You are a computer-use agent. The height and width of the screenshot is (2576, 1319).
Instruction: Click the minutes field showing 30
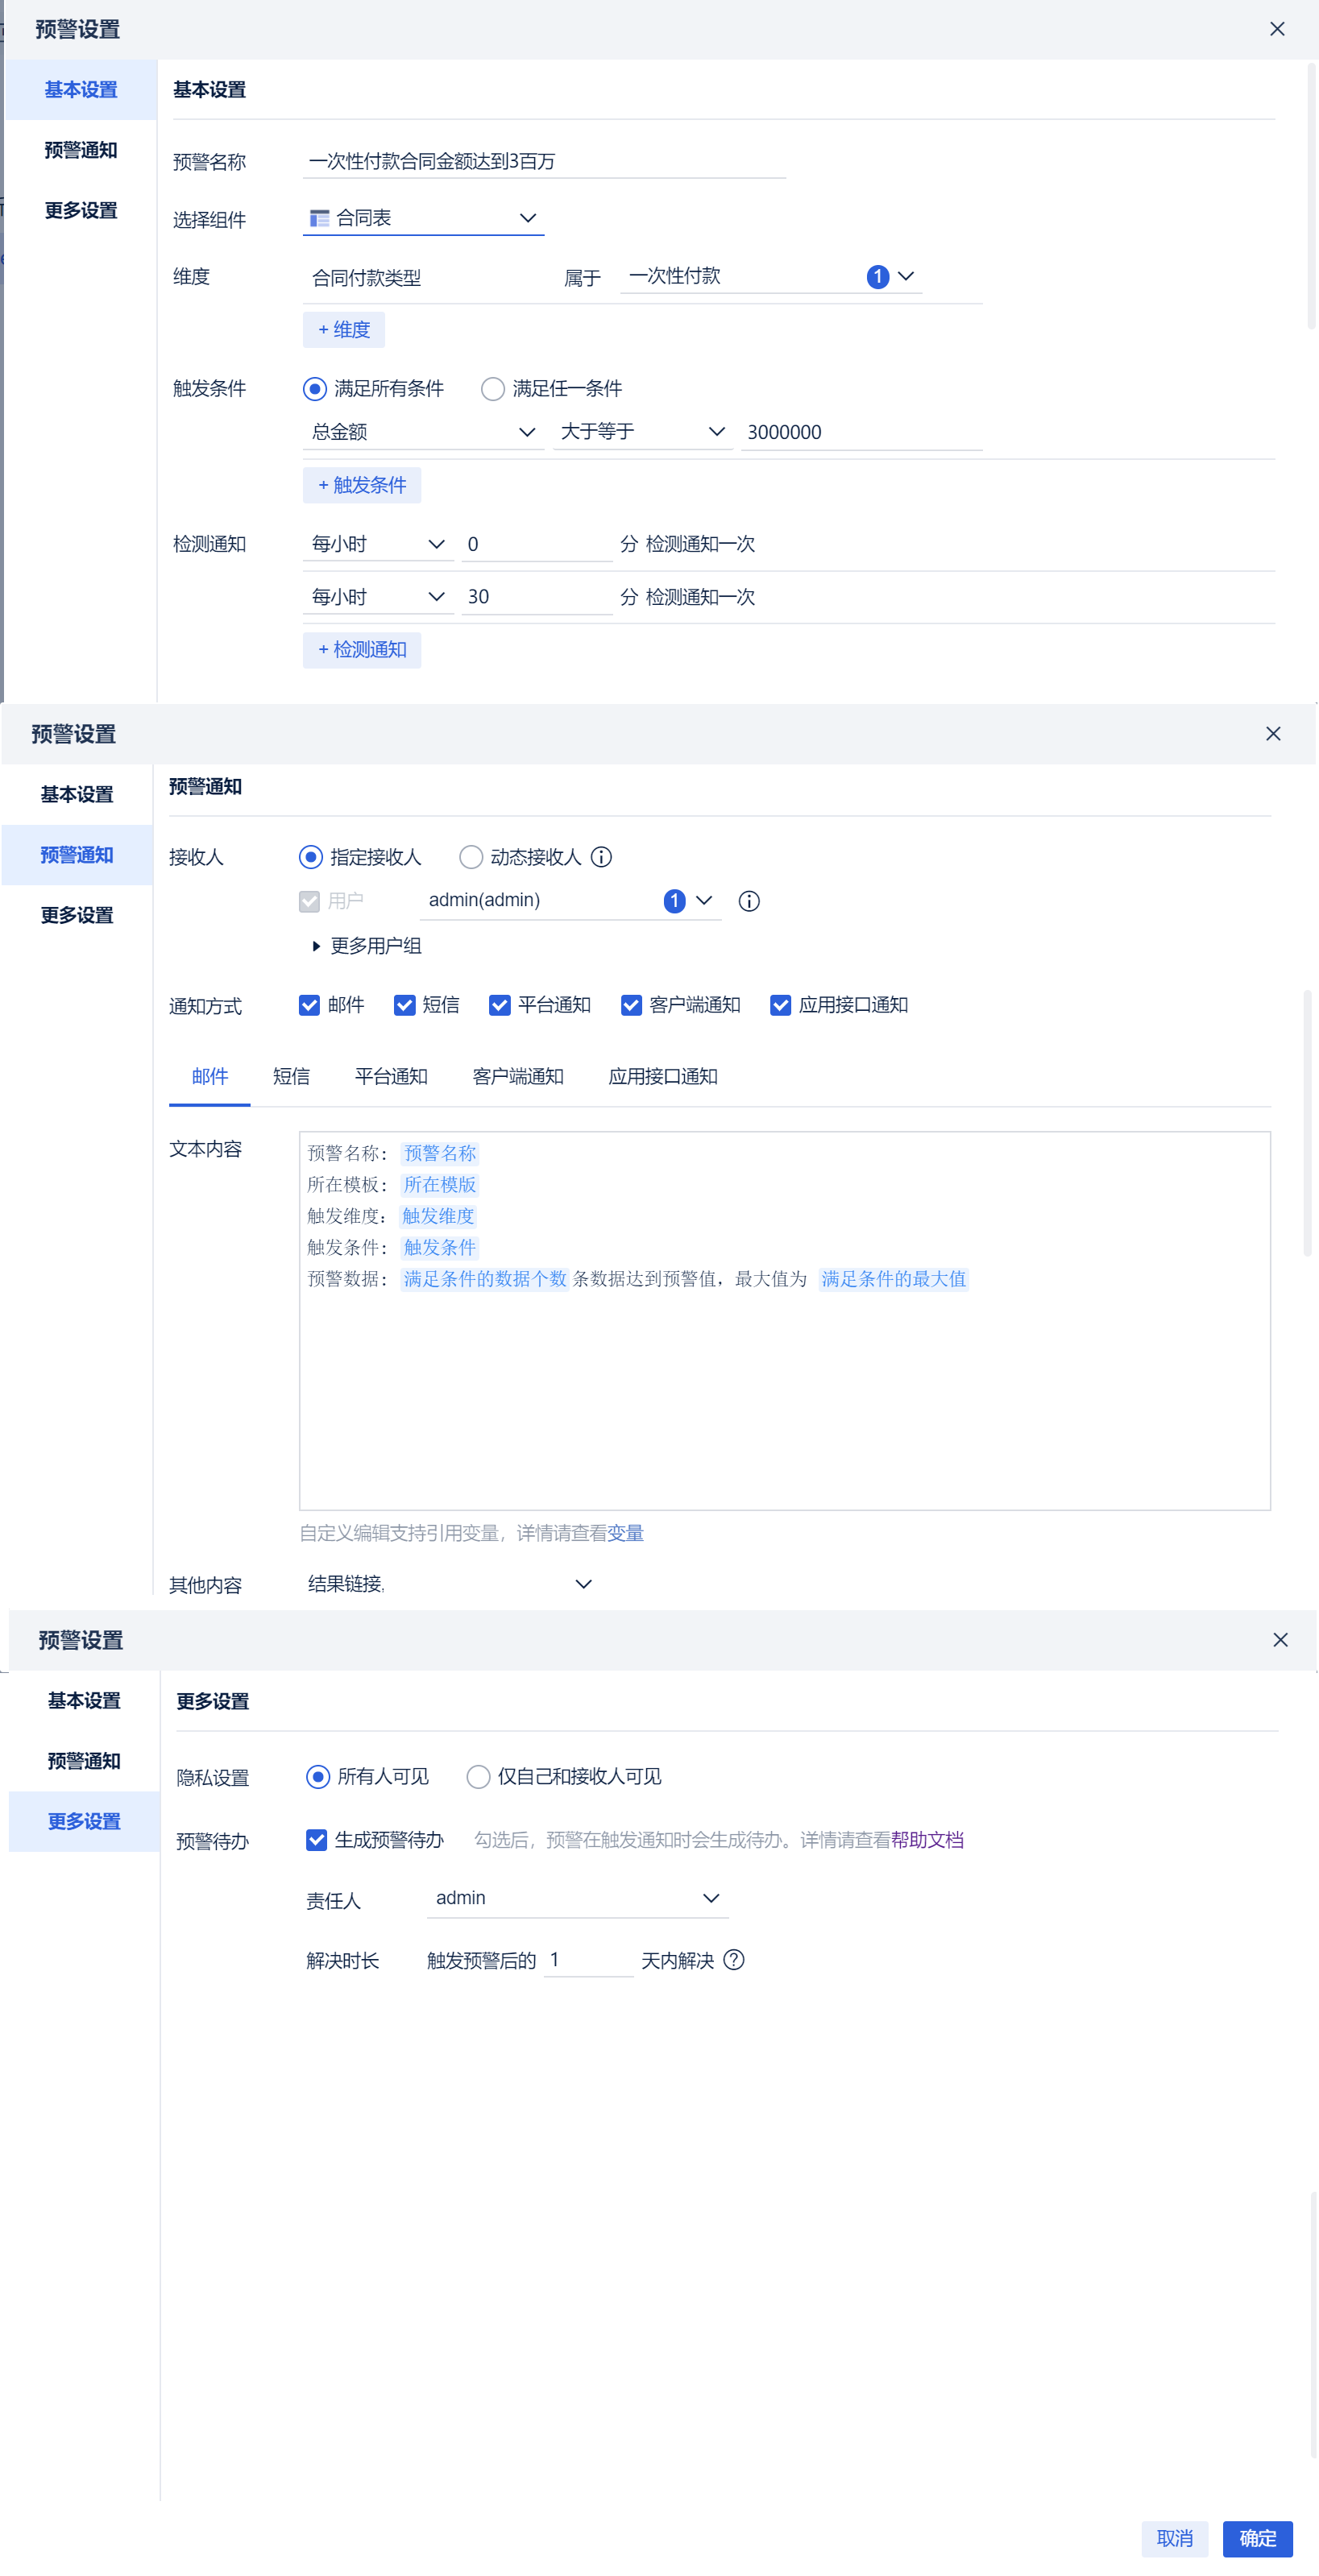point(537,597)
